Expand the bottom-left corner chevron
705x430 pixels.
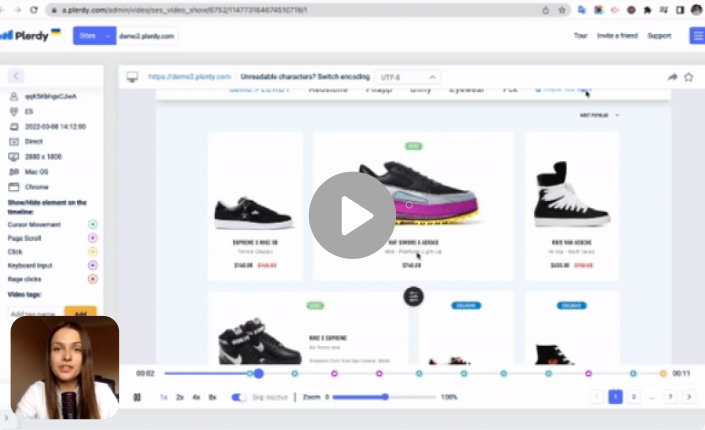point(6,418)
